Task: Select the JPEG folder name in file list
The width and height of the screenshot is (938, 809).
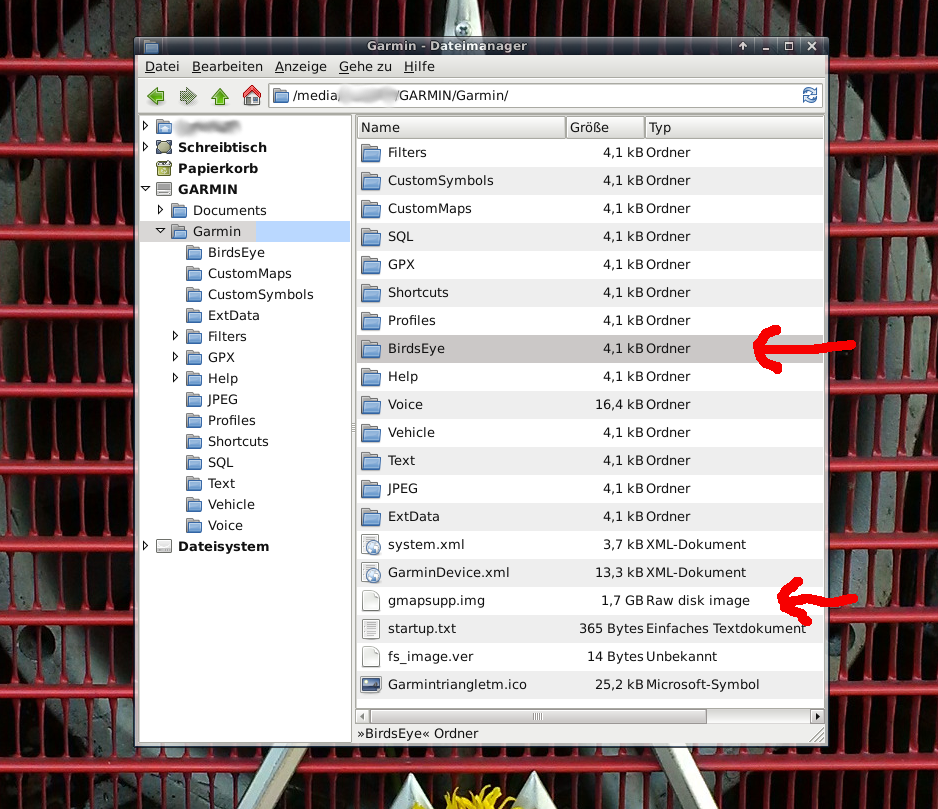Action: (x=403, y=489)
